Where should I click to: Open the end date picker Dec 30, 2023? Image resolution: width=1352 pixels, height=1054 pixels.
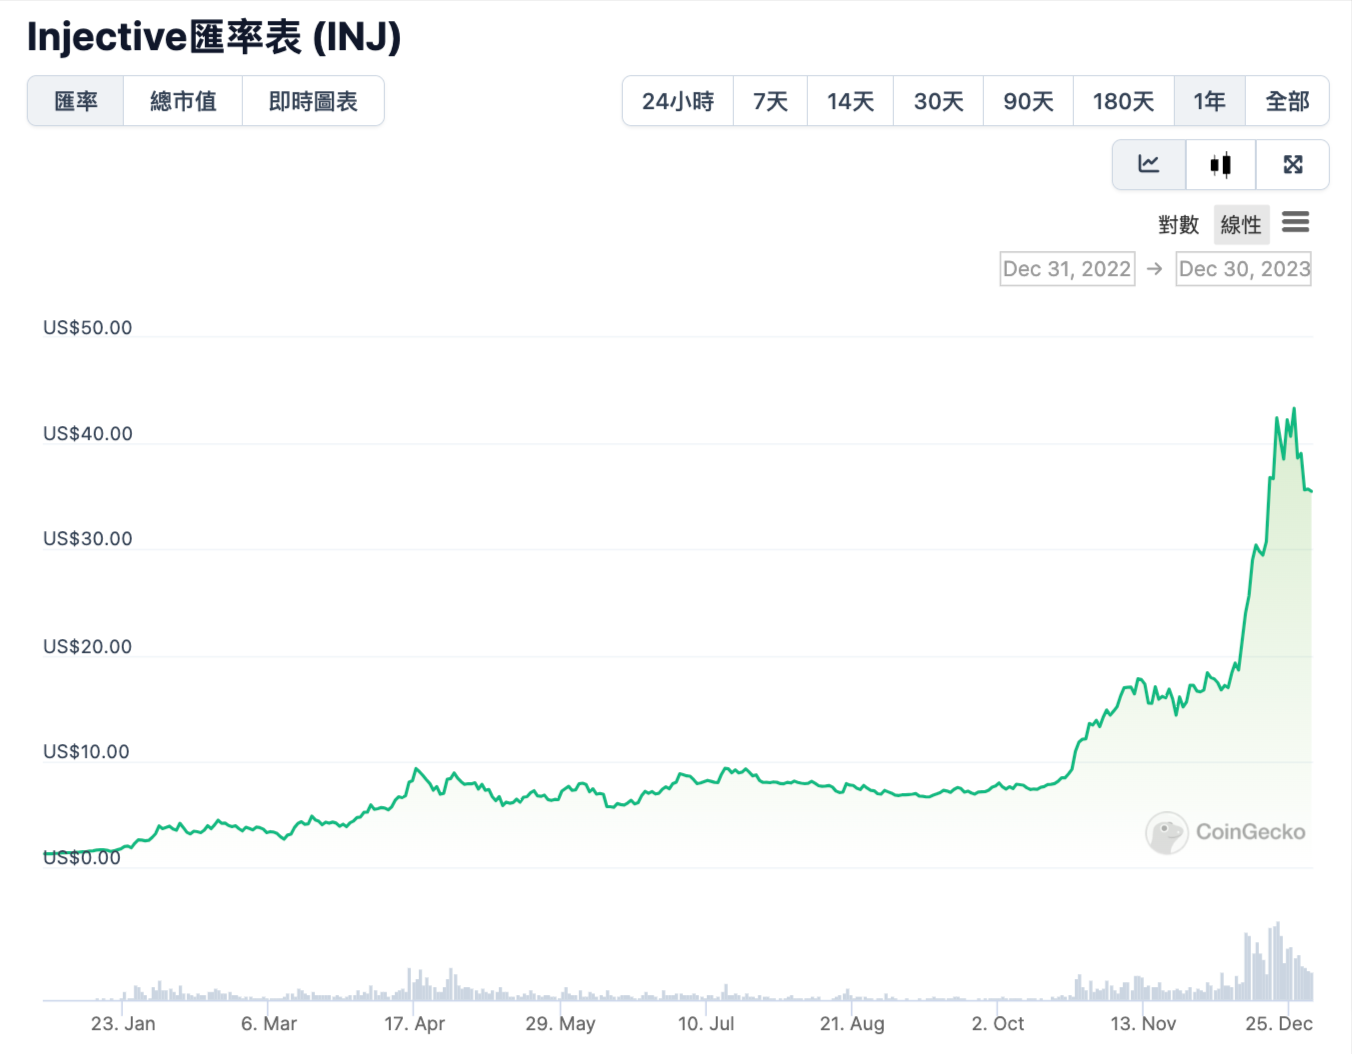(x=1243, y=268)
